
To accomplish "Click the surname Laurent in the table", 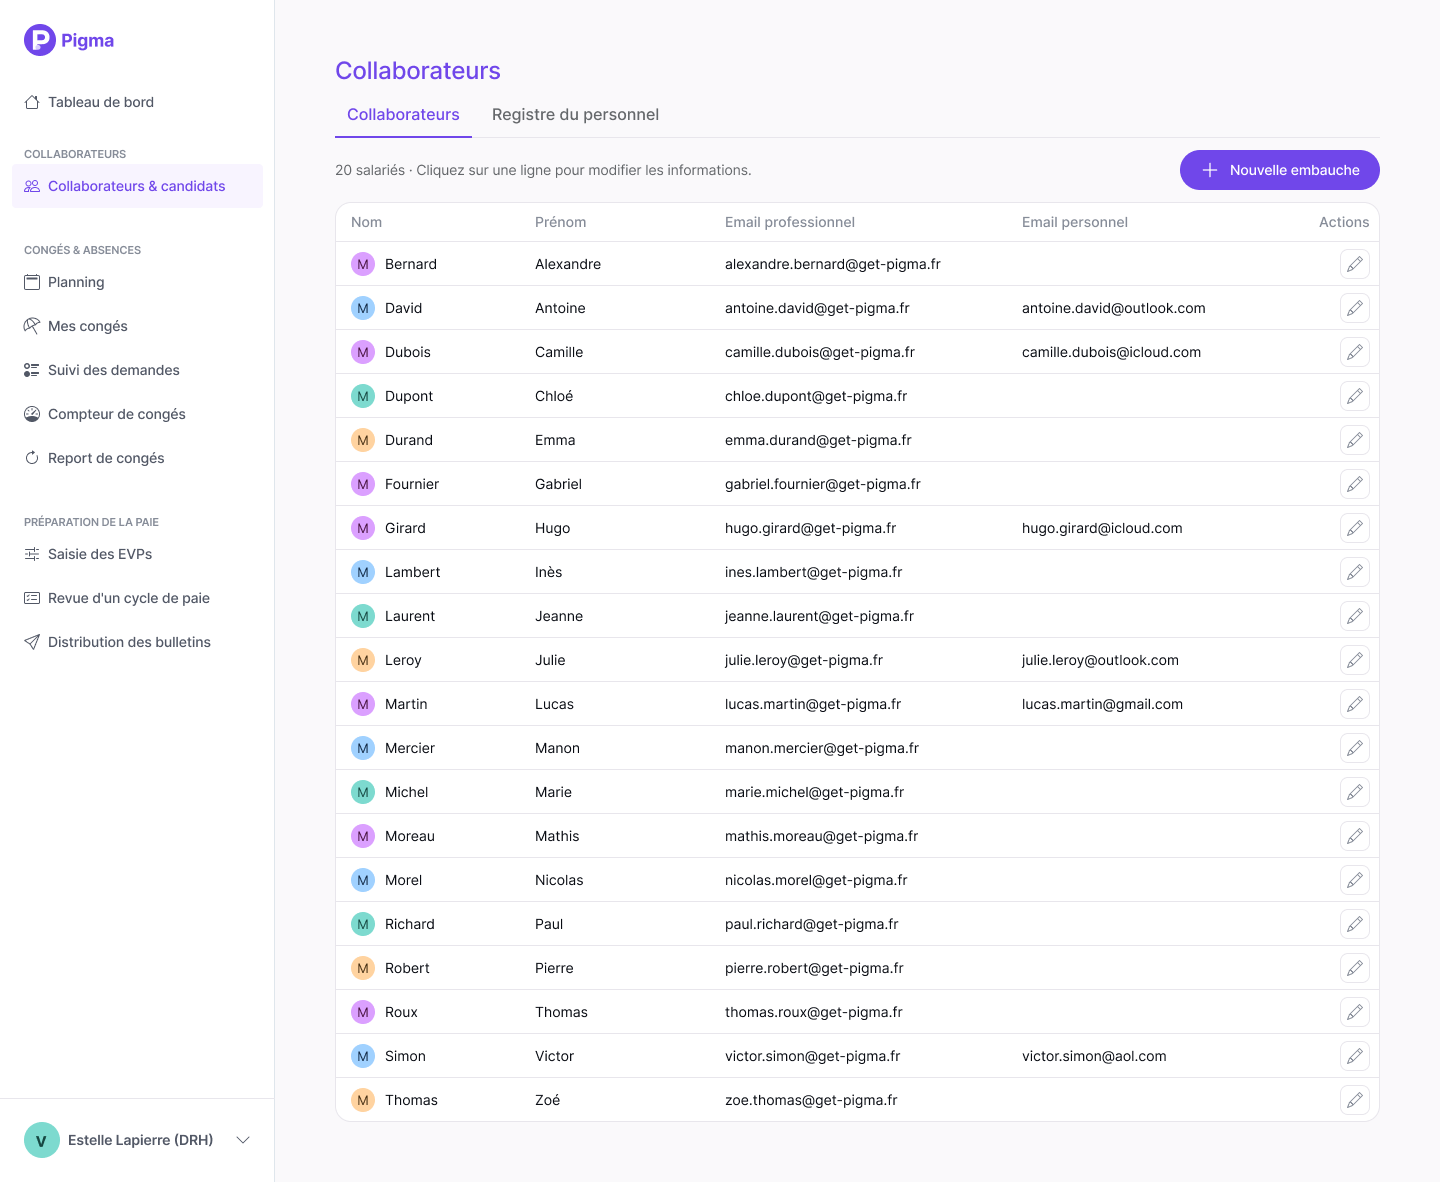I will (x=410, y=616).
